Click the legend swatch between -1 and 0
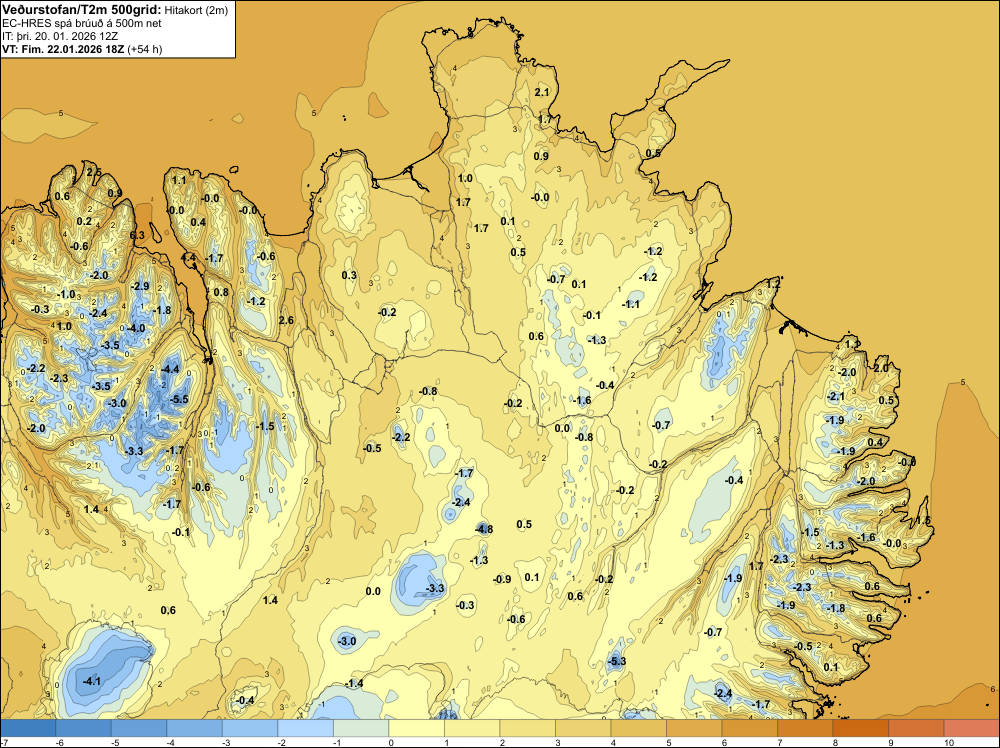The height and width of the screenshot is (748, 1000). [x=361, y=728]
